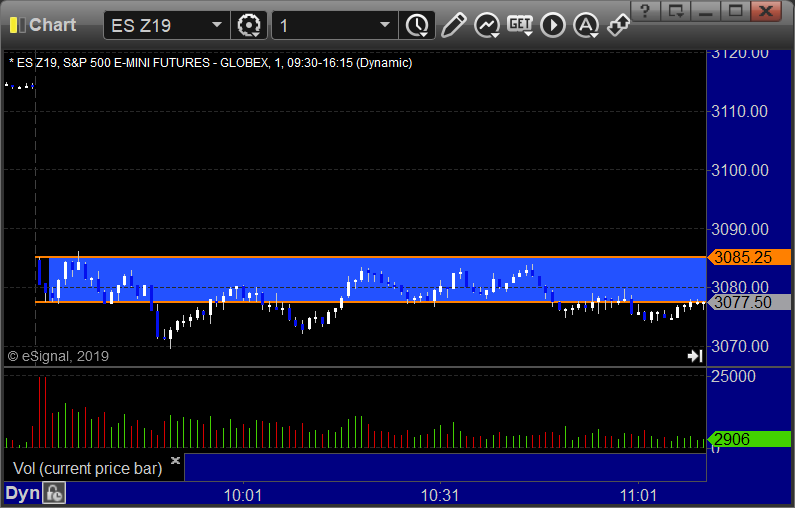Click the 3110.00 price axis label
Image resolution: width=795 pixels, height=508 pixels.
tap(740, 112)
